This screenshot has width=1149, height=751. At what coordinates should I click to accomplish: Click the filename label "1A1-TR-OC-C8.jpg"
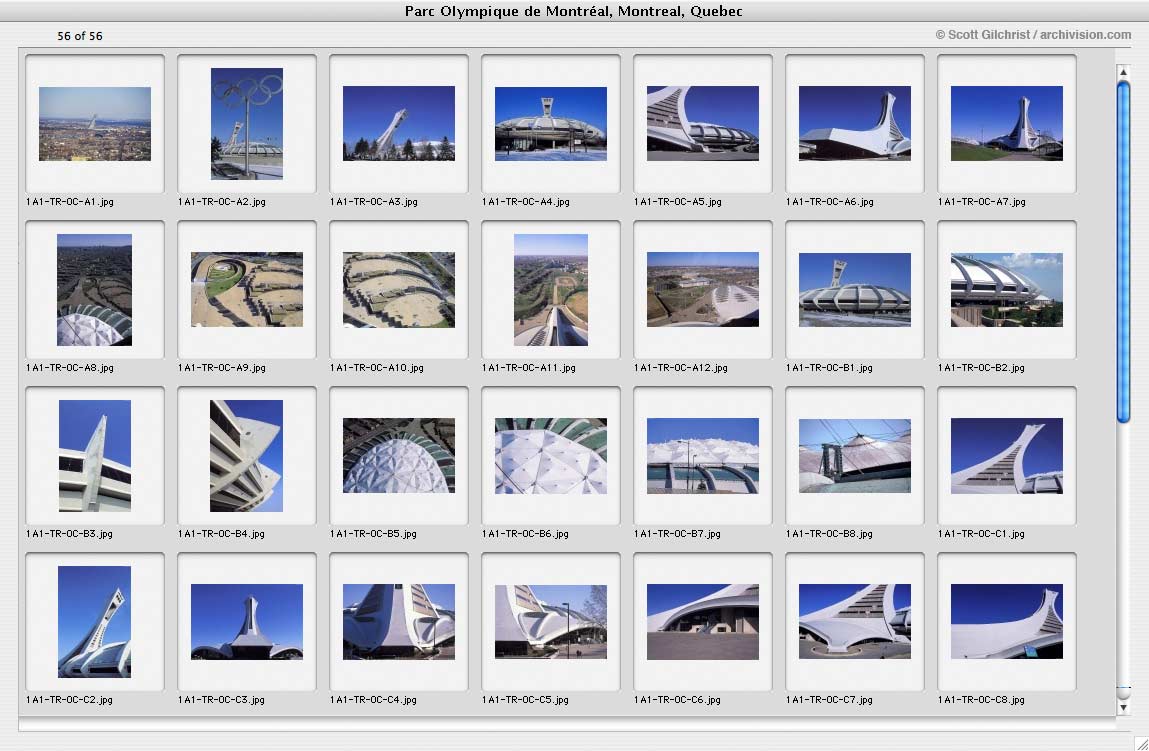pos(982,700)
